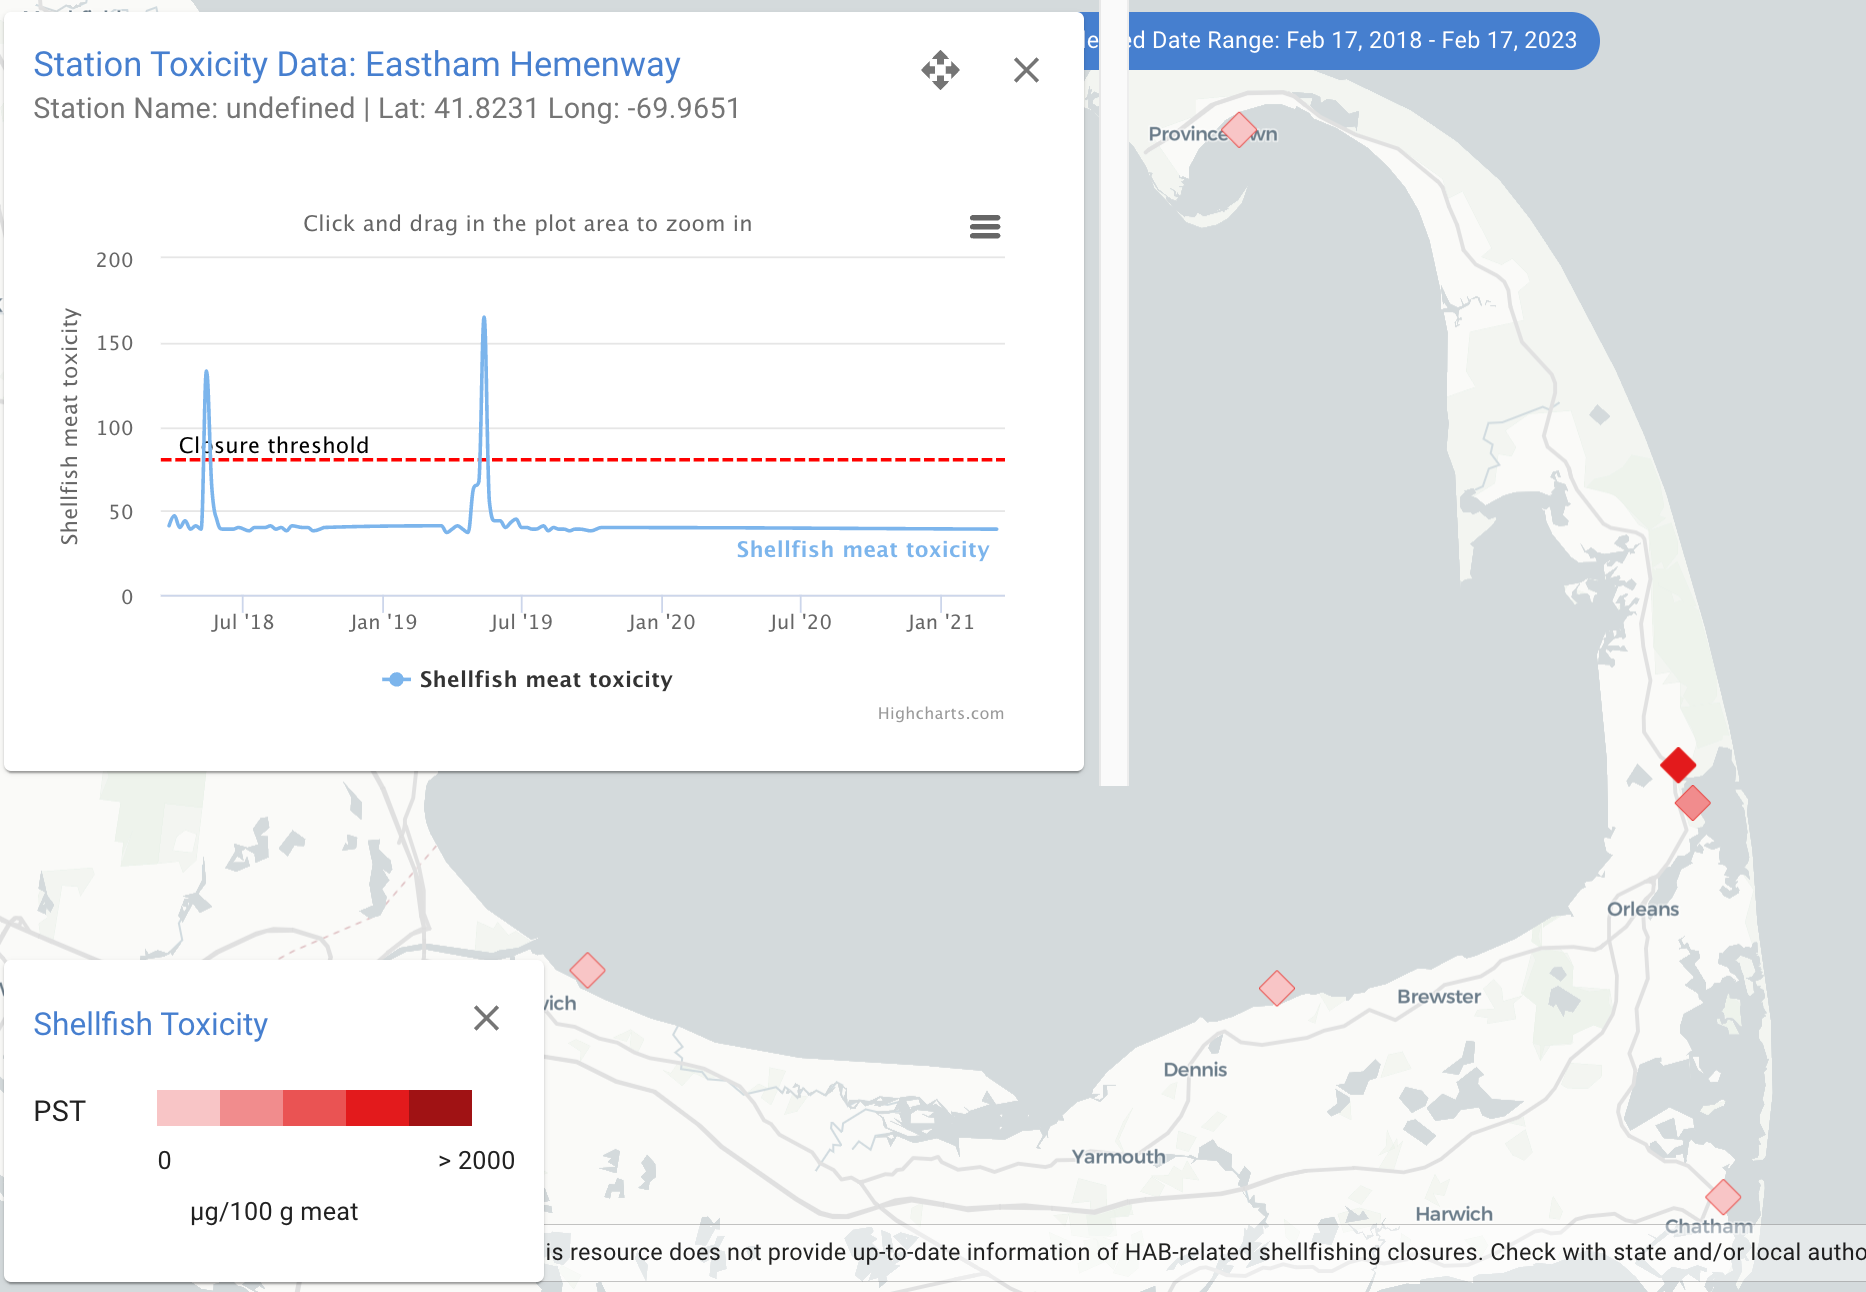Select the pink toxicity marker near Brewster

coord(1277,987)
